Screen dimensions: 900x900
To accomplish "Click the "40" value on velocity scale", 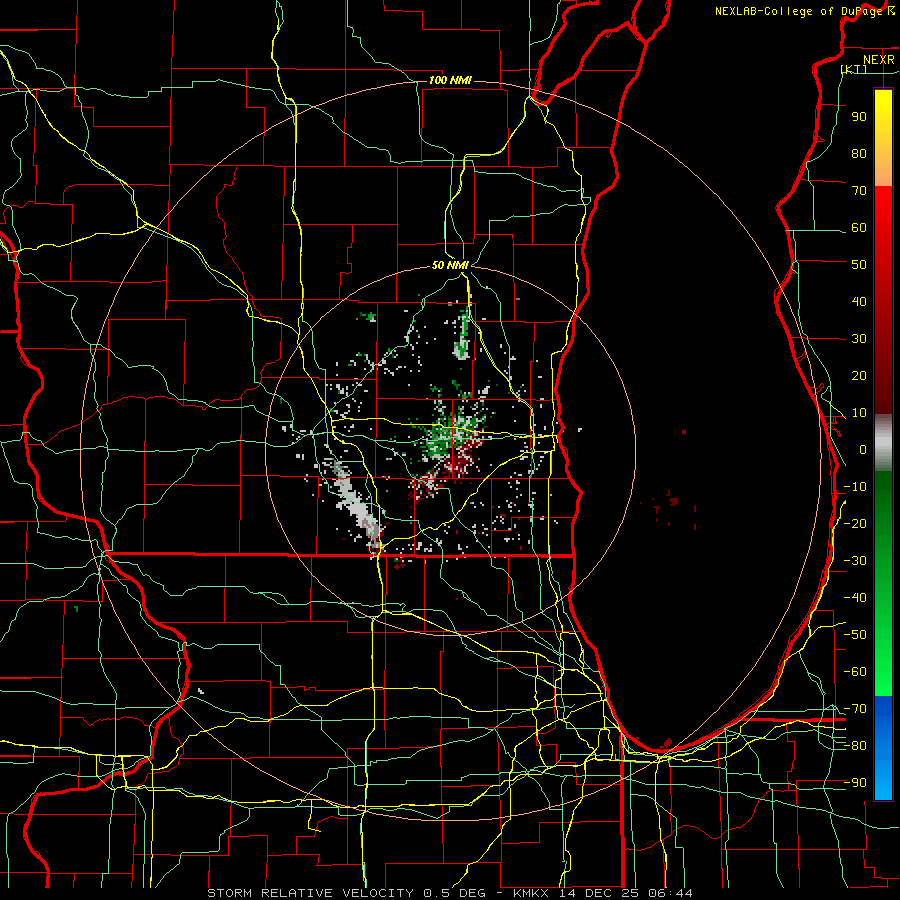I will point(859,302).
